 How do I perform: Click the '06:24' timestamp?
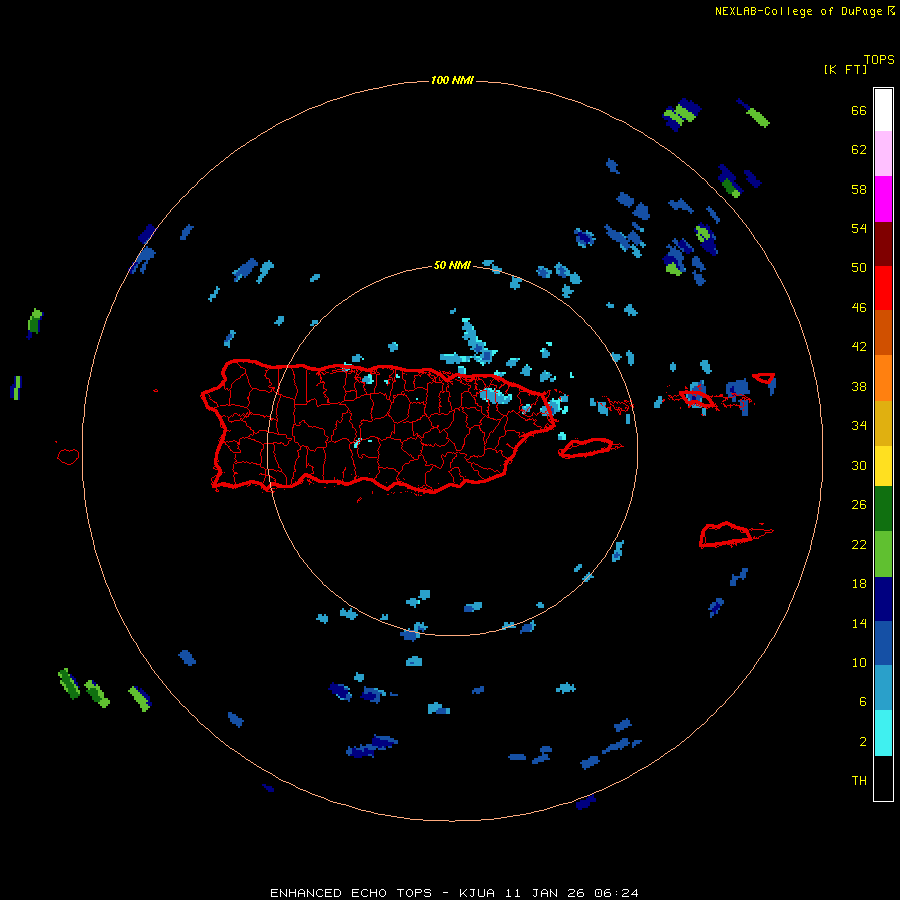(x=617, y=893)
